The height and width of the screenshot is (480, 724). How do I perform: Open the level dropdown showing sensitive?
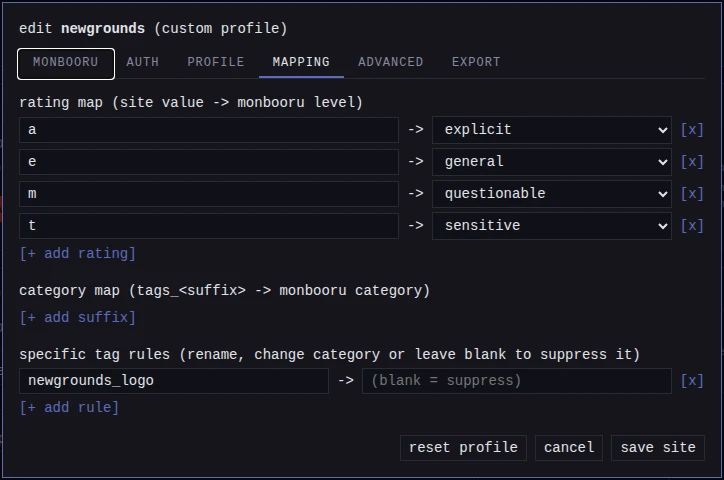pos(552,226)
